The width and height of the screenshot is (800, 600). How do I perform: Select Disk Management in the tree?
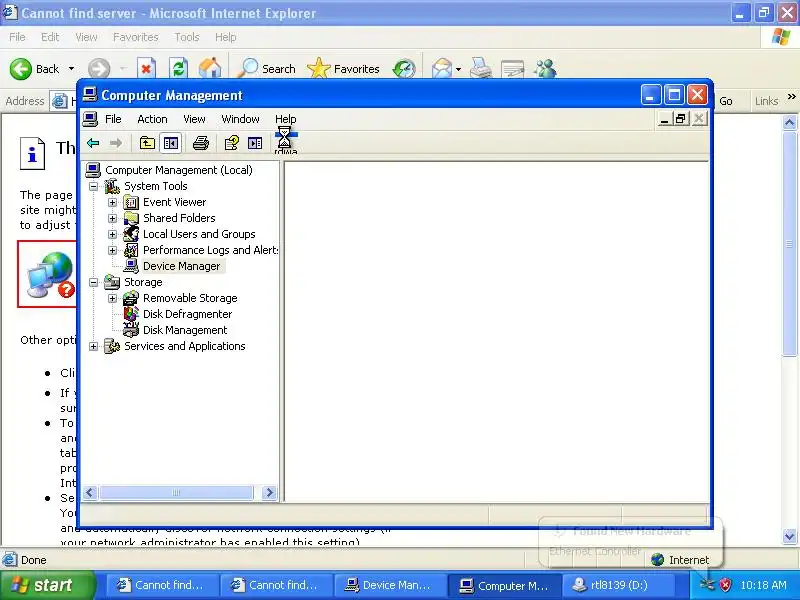coord(185,330)
